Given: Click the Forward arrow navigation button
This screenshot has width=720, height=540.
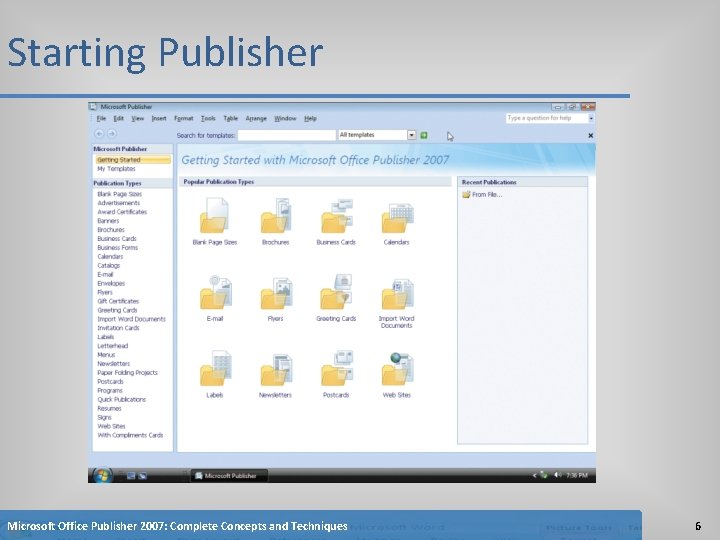Looking at the screenshot, I should click(x=112, y=134).
